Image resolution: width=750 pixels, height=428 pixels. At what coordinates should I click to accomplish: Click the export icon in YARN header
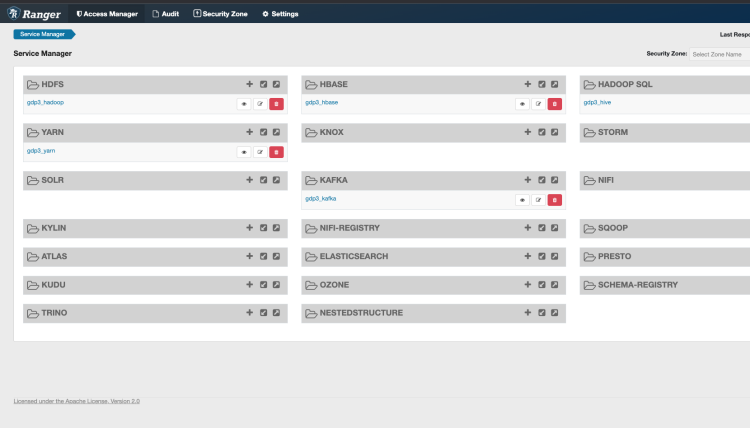276,132
